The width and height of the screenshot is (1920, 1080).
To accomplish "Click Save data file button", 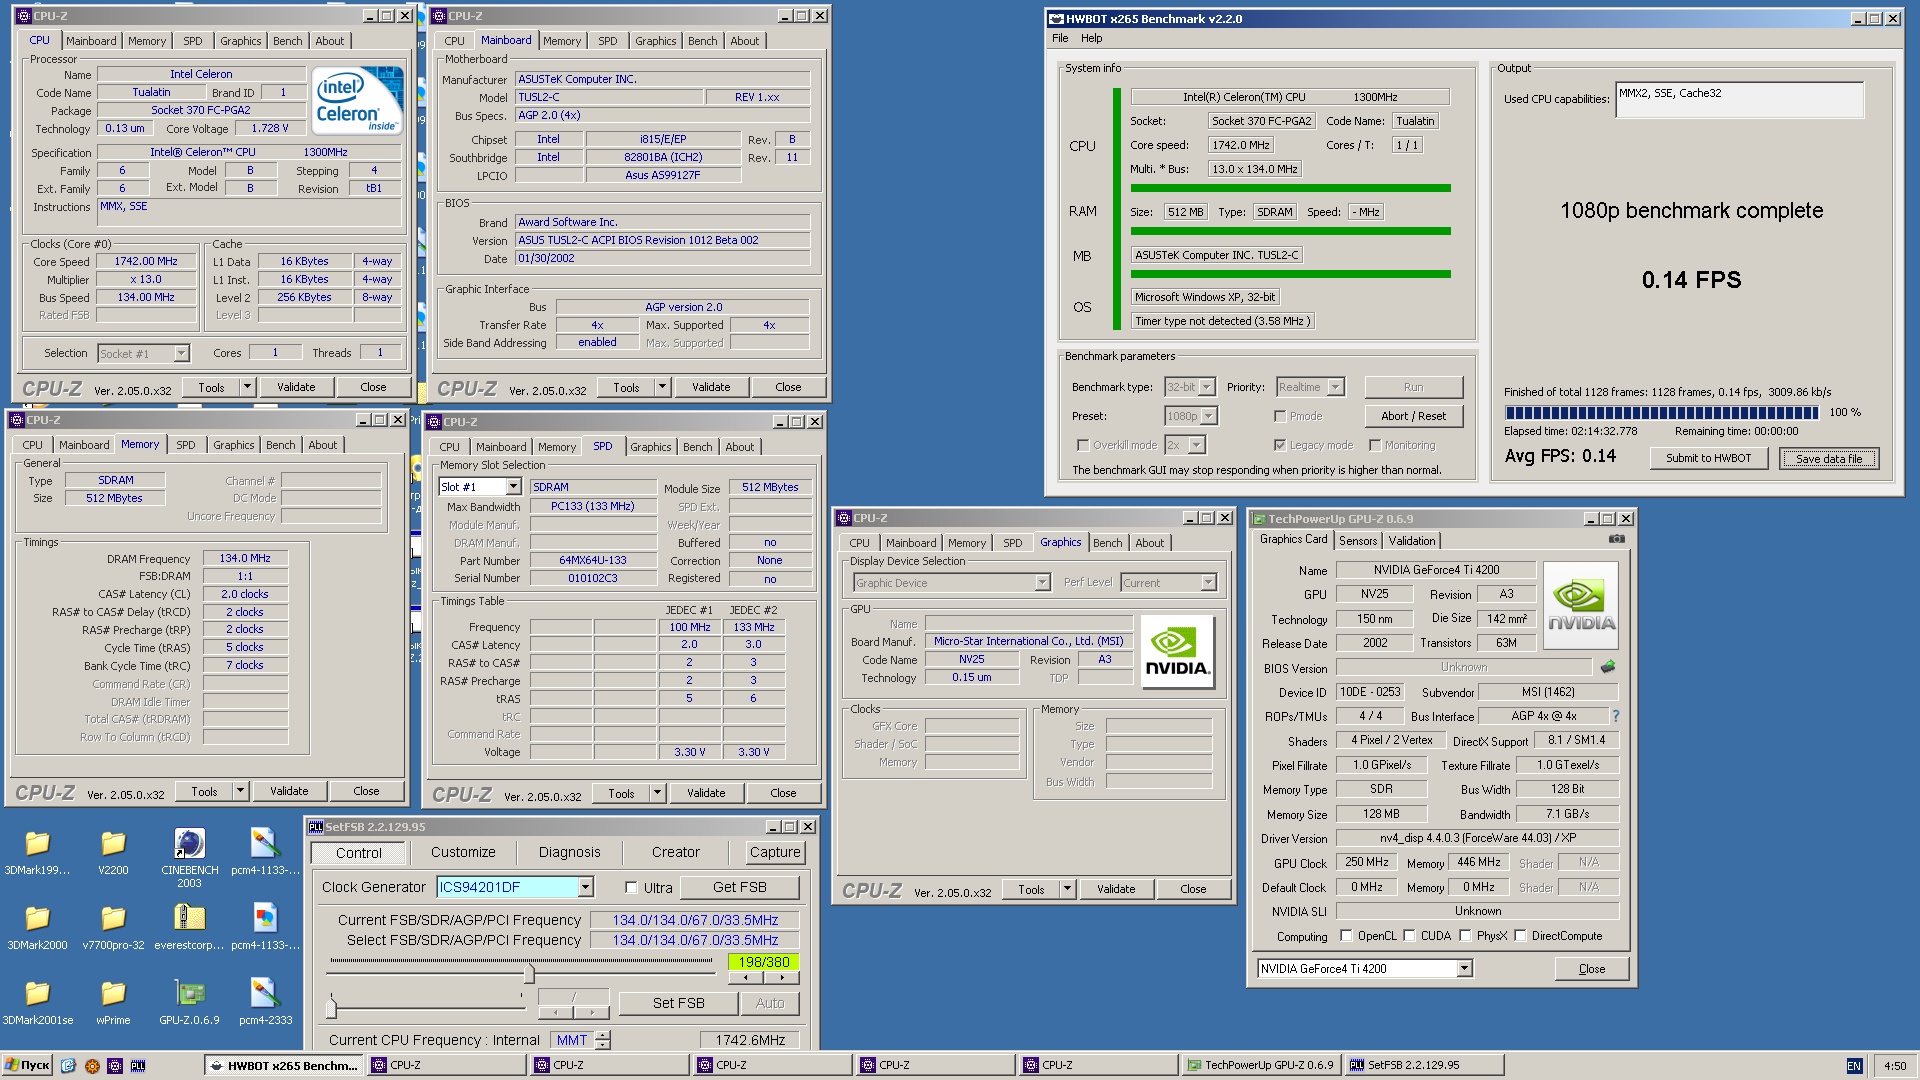I will click(x=1829, y=458).
